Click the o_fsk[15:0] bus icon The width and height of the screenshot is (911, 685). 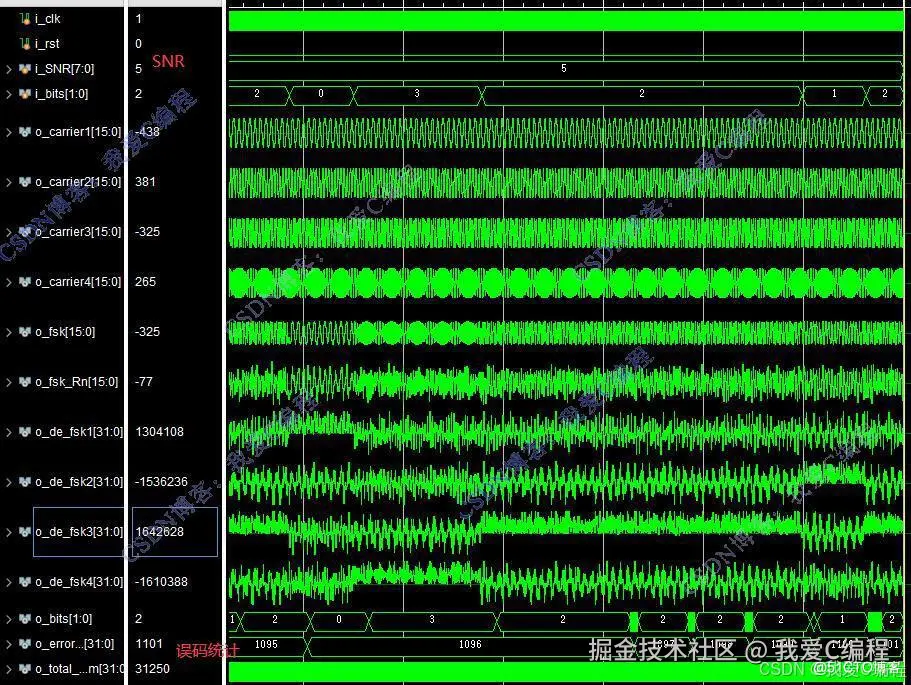coord(24,332)
